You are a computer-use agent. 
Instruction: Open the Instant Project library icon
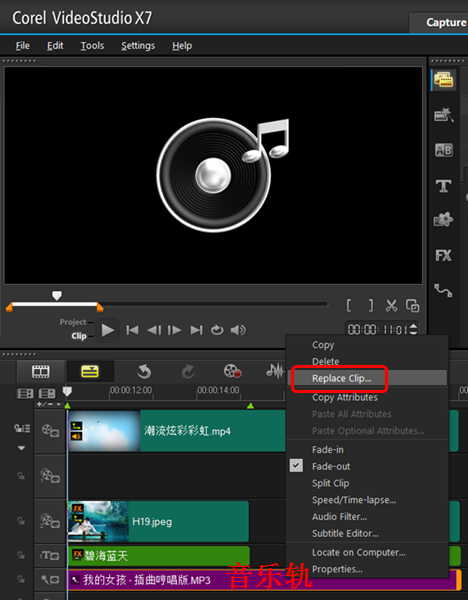pos(444,115)
